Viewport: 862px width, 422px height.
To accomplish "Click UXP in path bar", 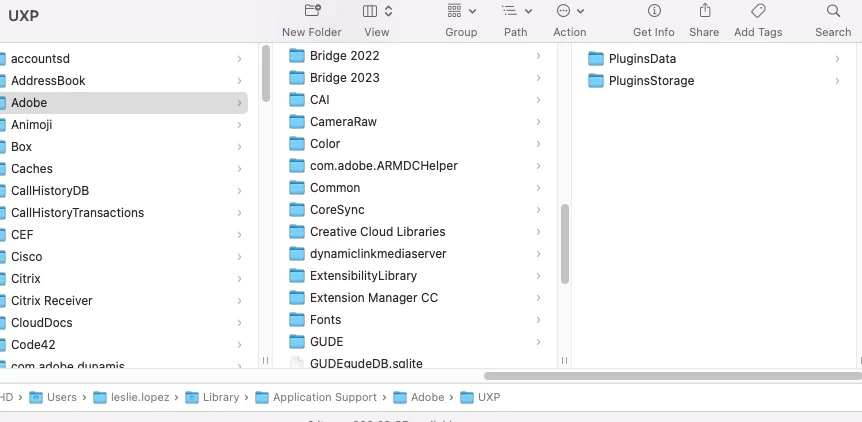I will point(480,397).
